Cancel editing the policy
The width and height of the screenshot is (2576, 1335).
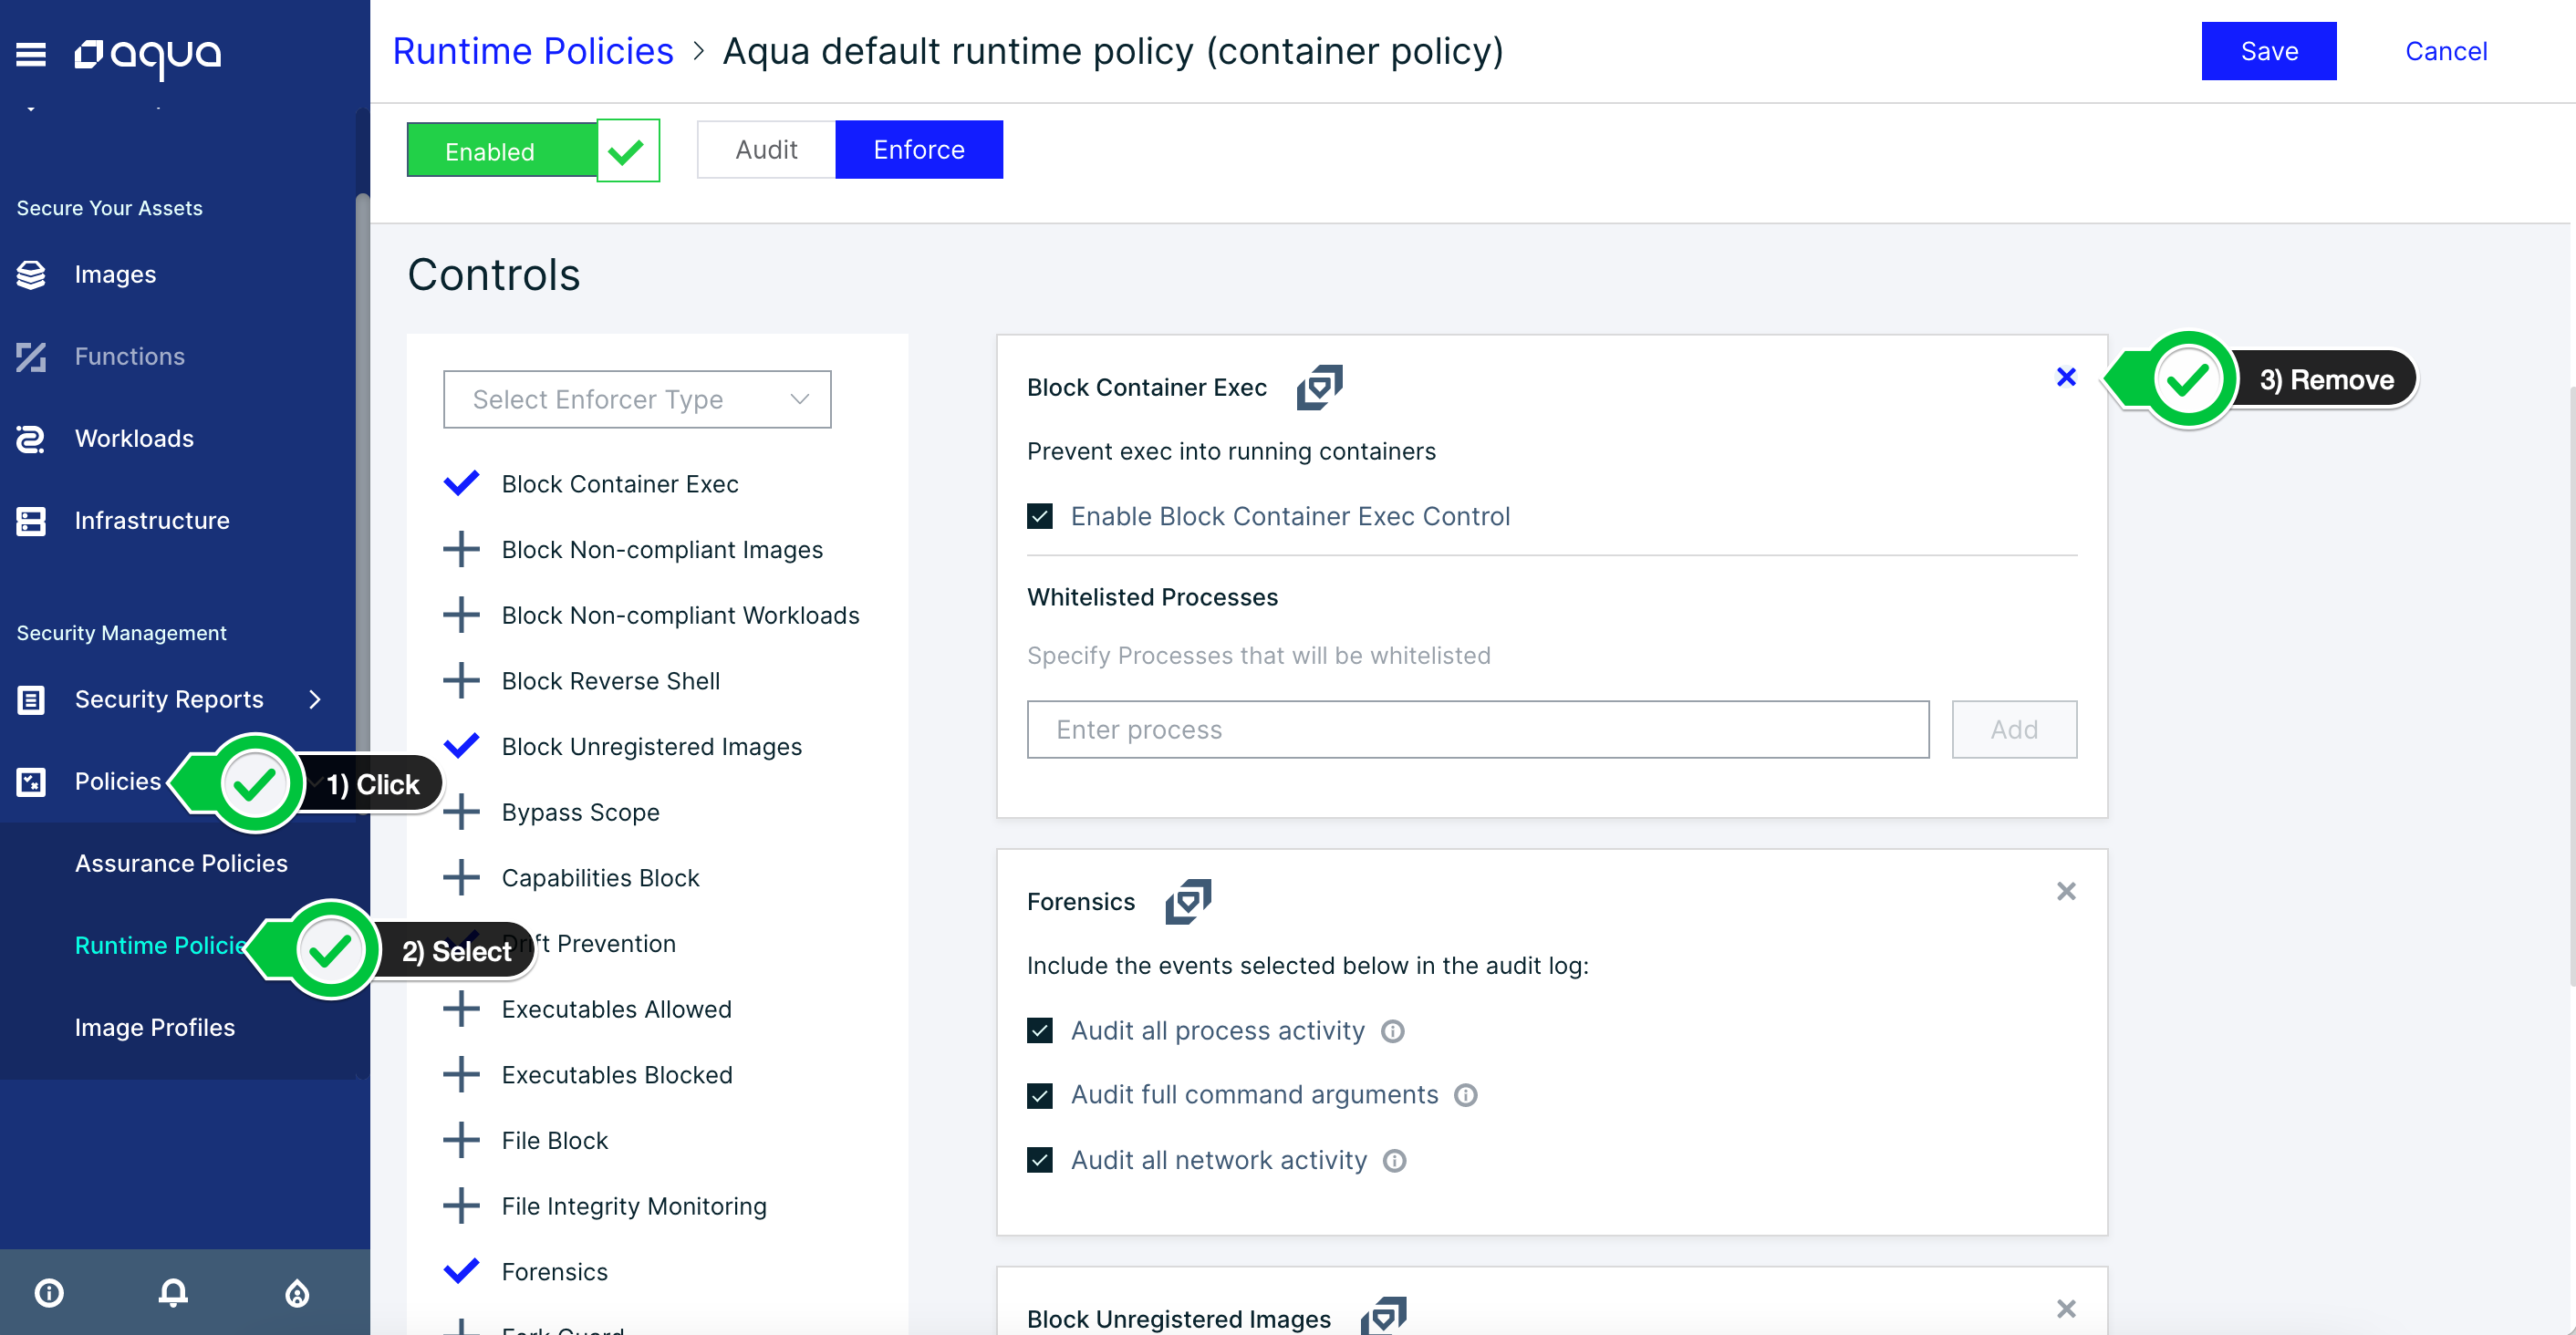(x=2446, y=51)
